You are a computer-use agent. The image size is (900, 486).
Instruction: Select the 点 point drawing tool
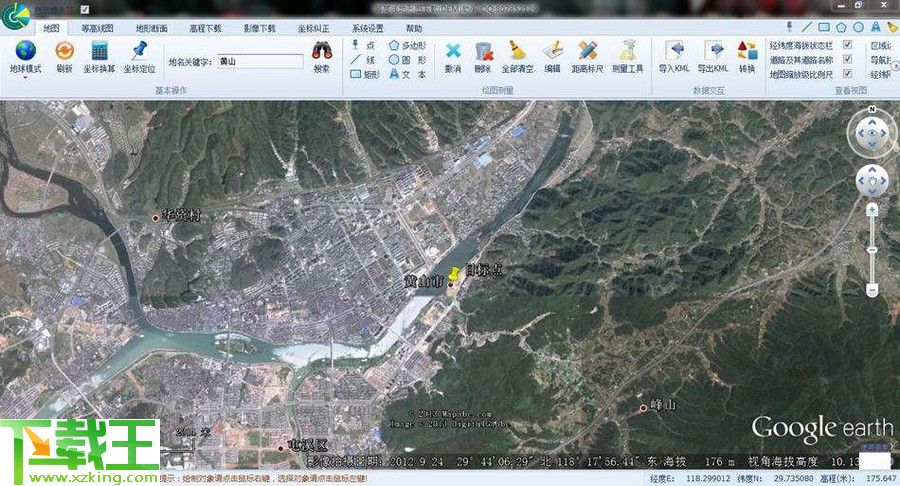click(362, 45)
